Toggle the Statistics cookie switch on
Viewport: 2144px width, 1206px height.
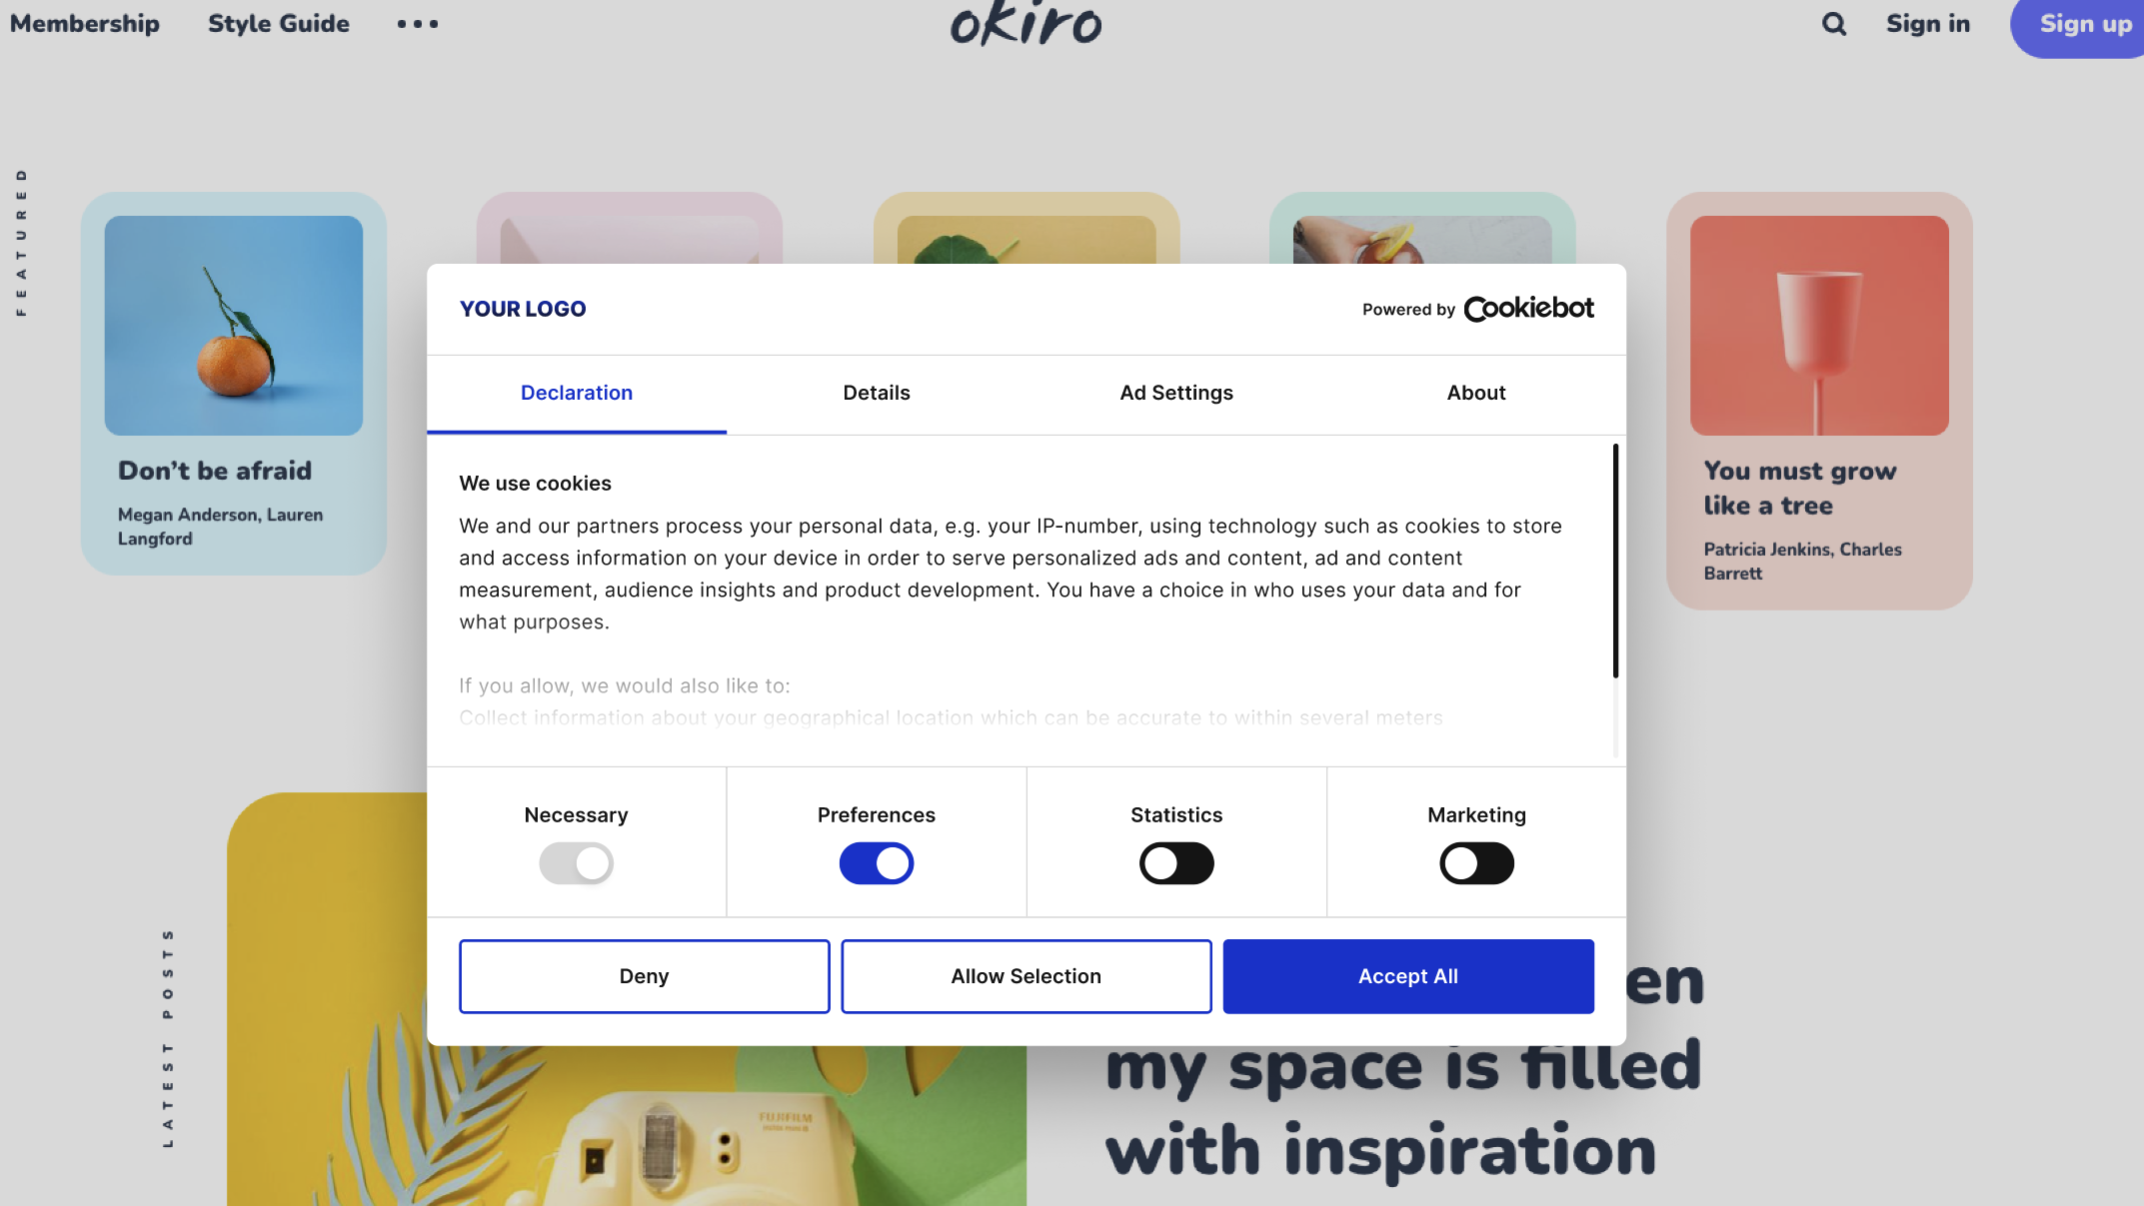[1175, 863]
